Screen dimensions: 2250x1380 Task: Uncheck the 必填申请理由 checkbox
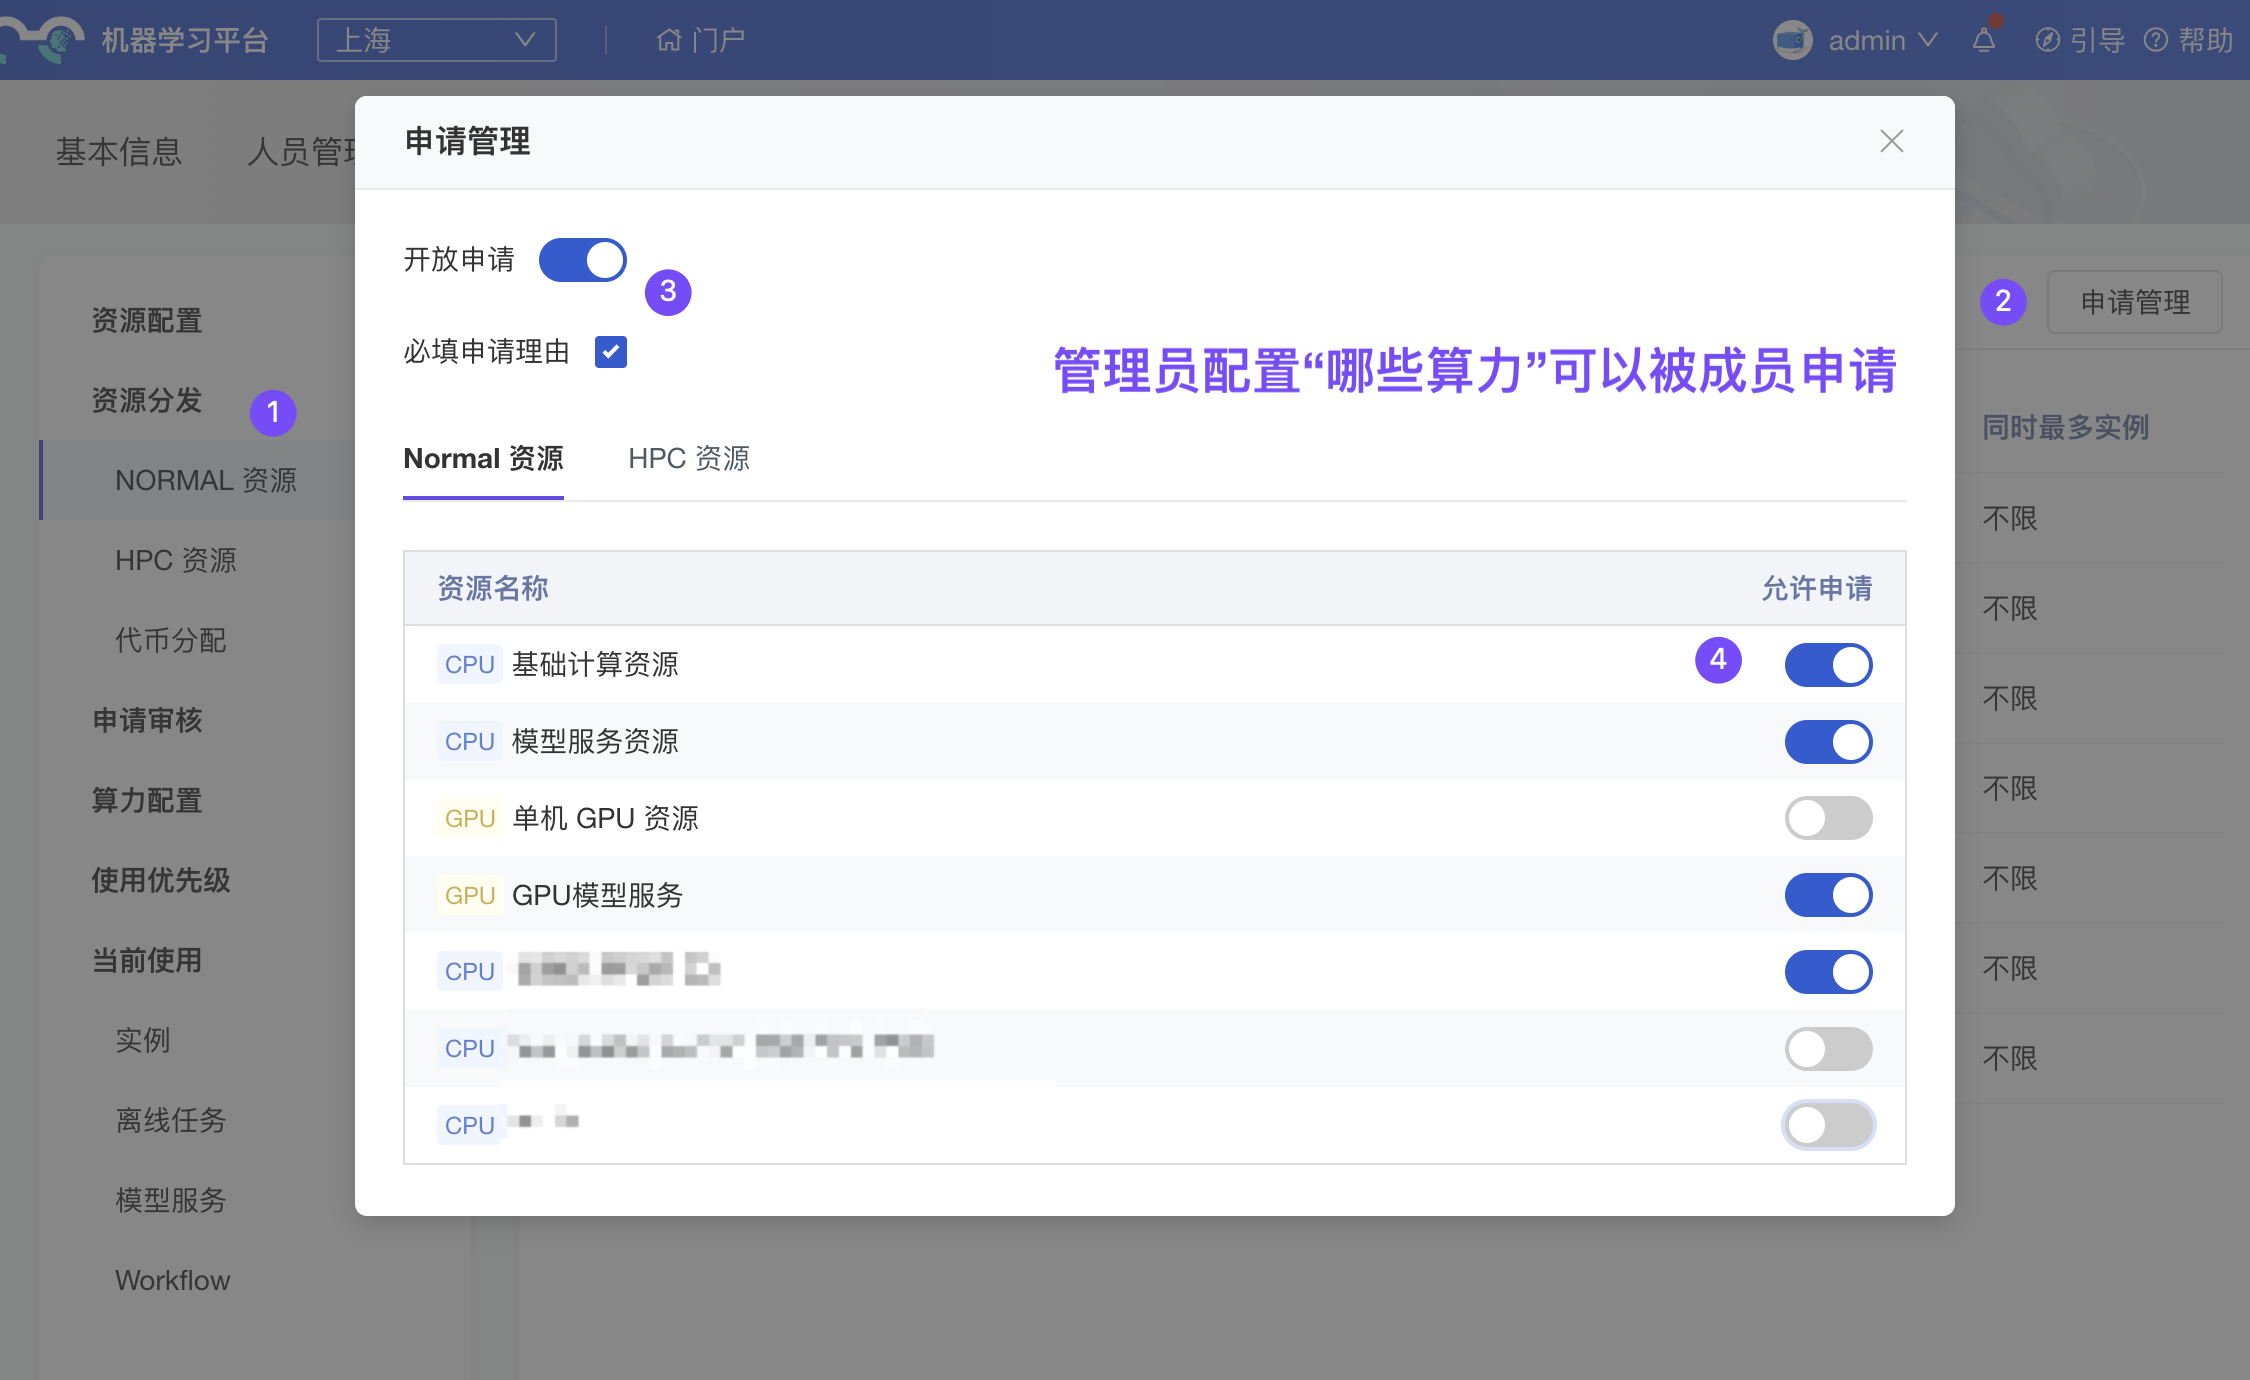point(610,352)
